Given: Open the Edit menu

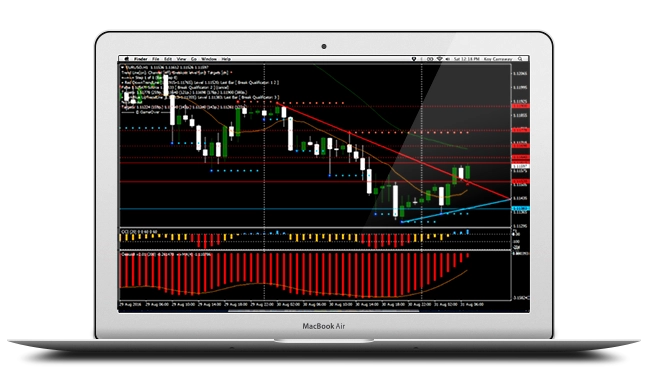Looking at the screenshot, I should pyautogui.click(x=168, y=59).
